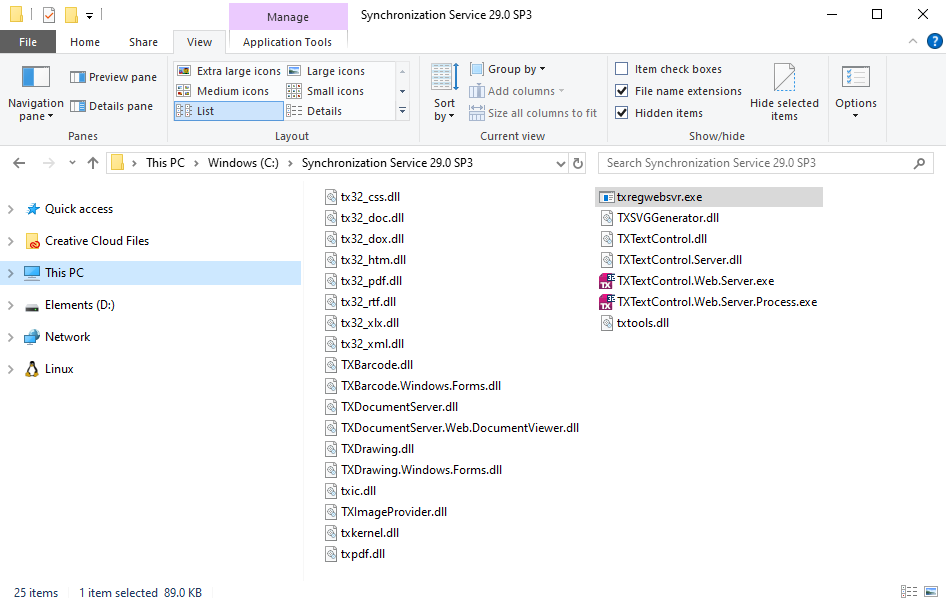The height and width of the screenshot is (604, 946).
Task: Switch to the Share tab
Action: point(143,42)
